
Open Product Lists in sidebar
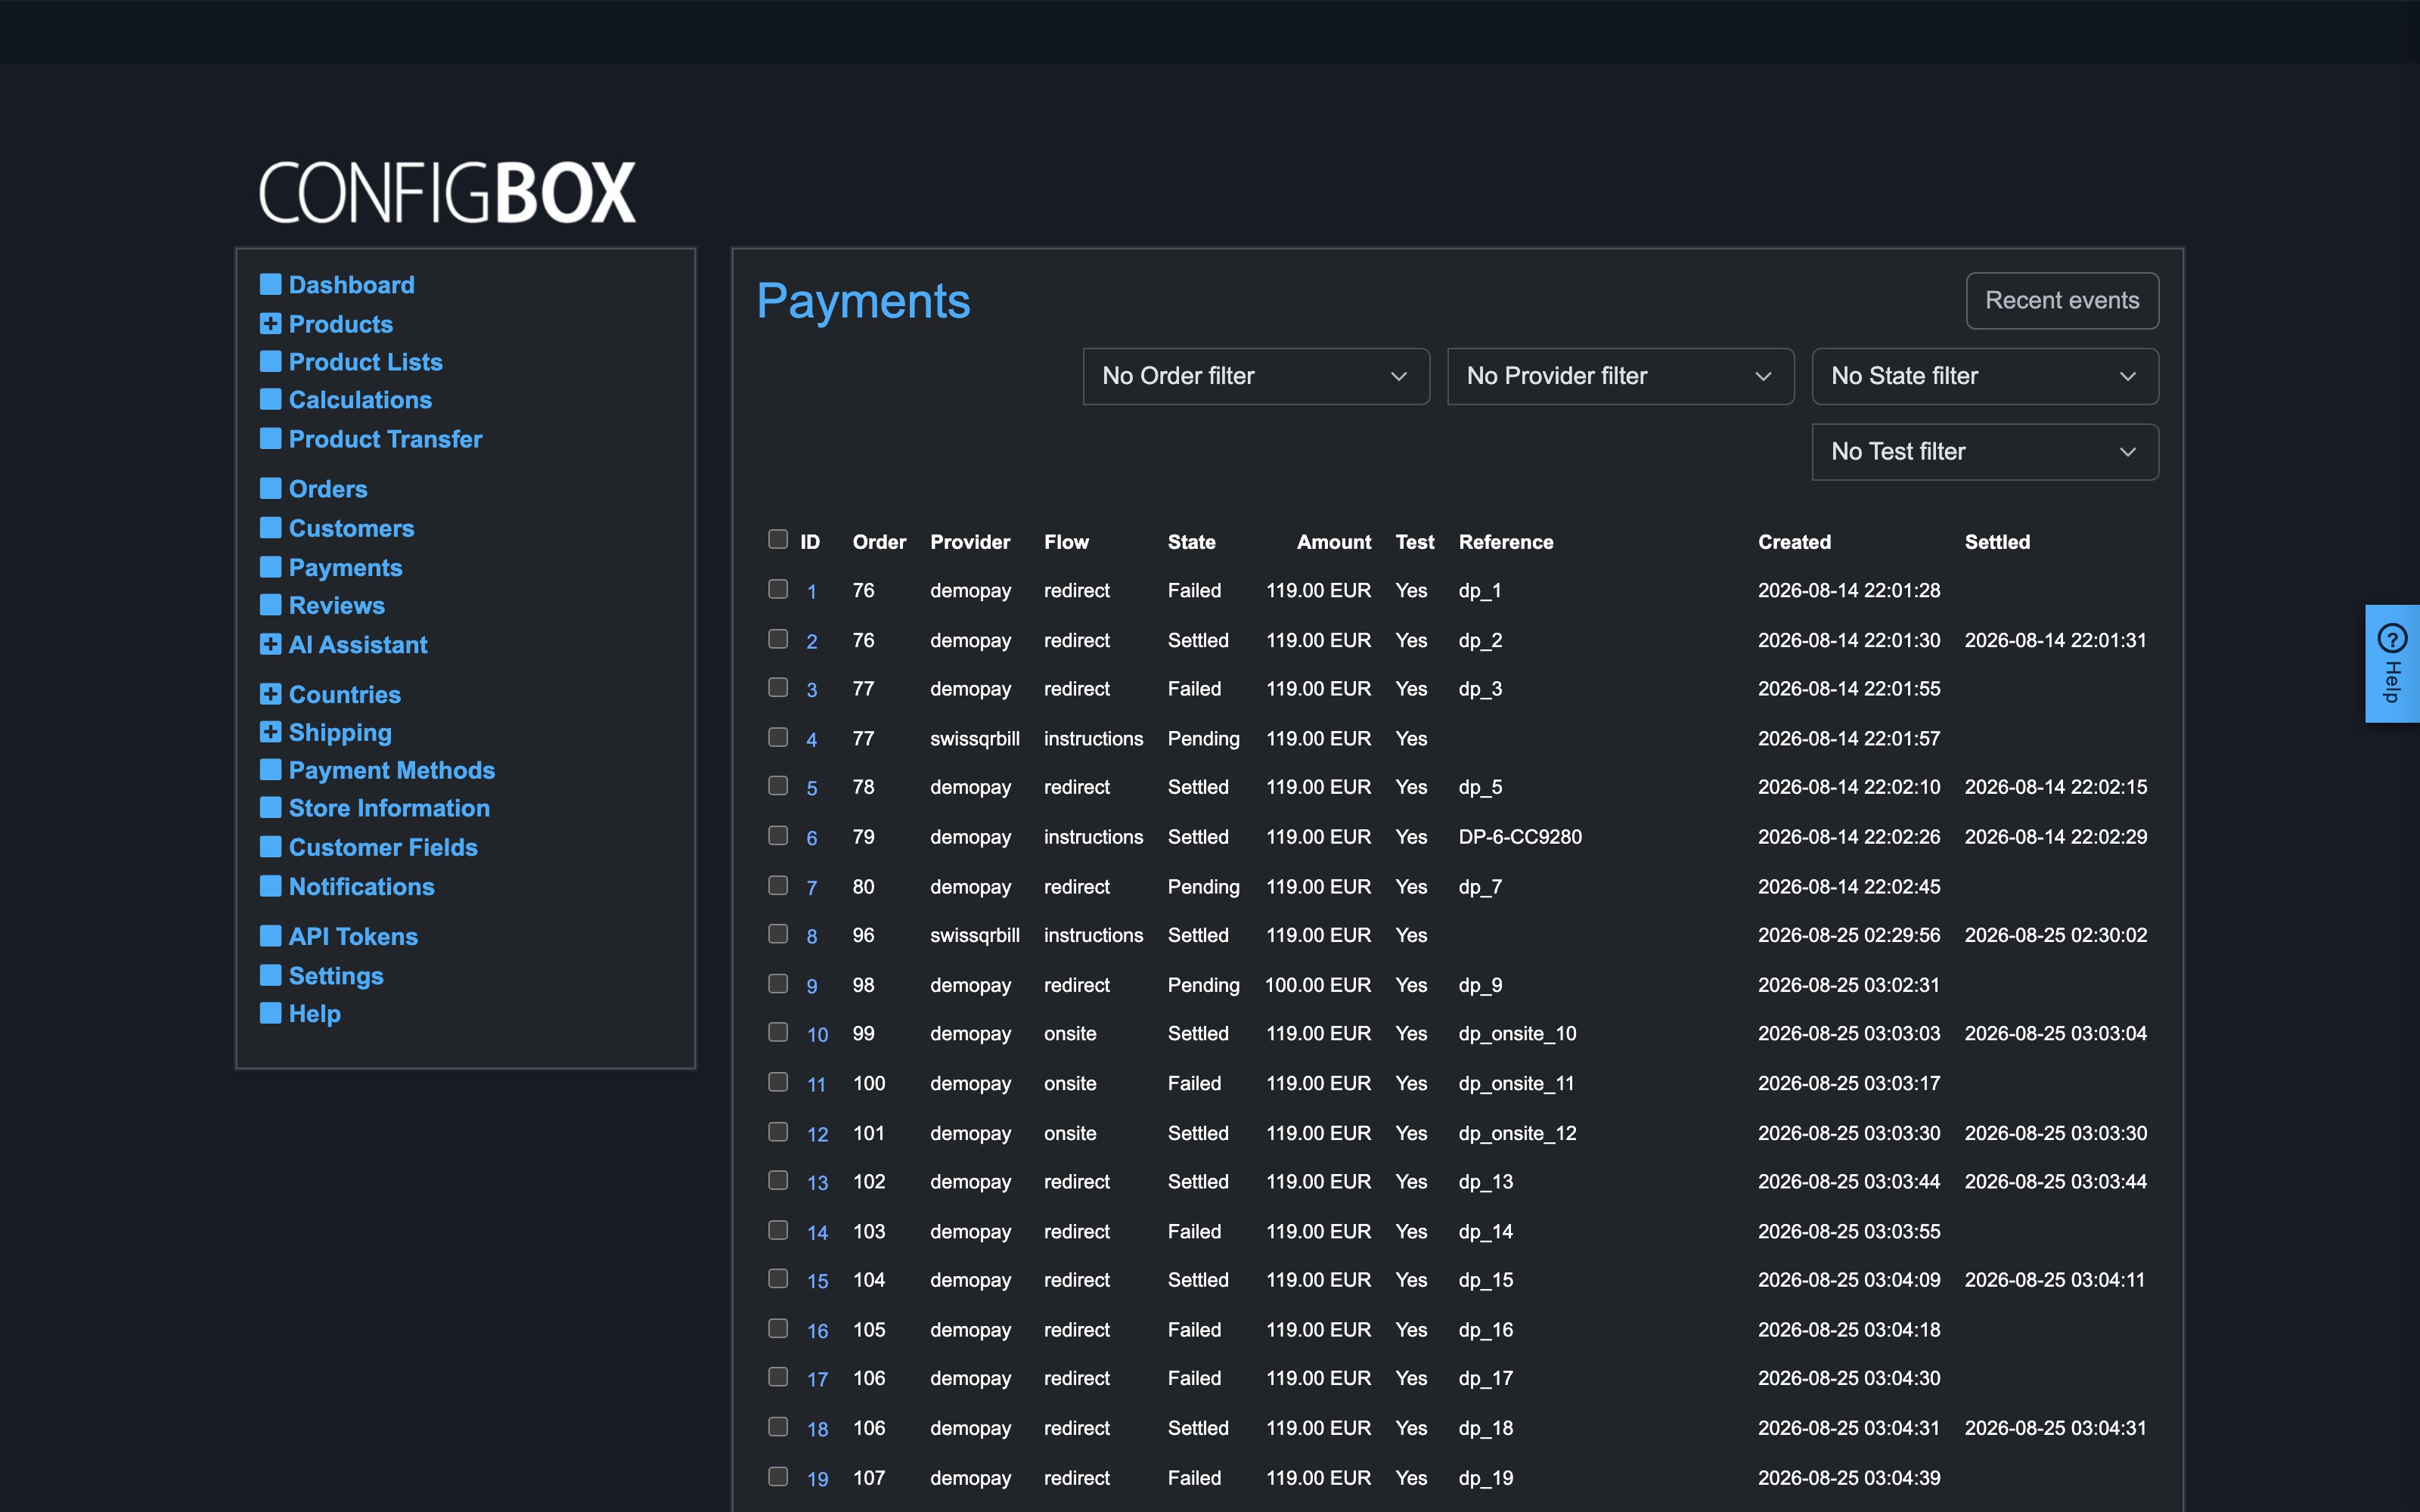click(x=365, y=362)
